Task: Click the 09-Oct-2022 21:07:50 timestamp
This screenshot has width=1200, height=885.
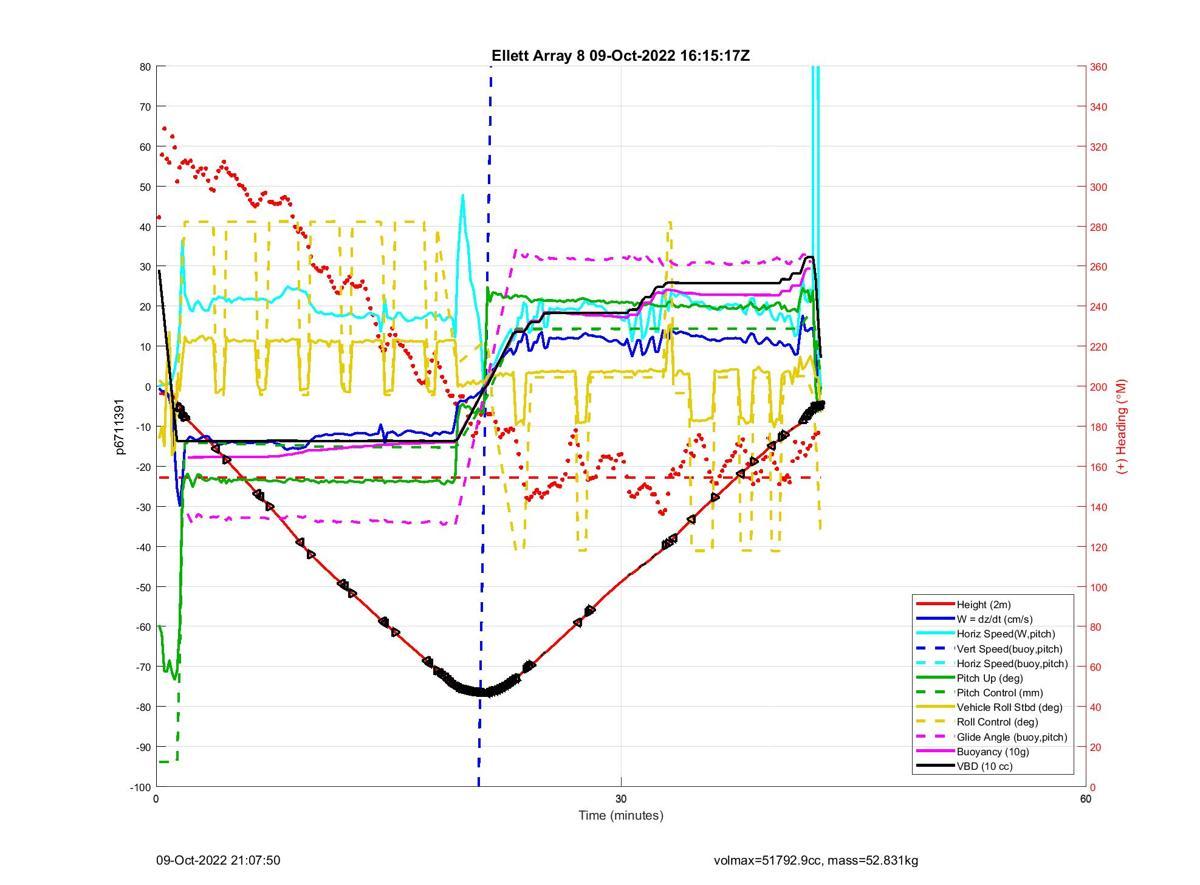Action: coord(218,860)
